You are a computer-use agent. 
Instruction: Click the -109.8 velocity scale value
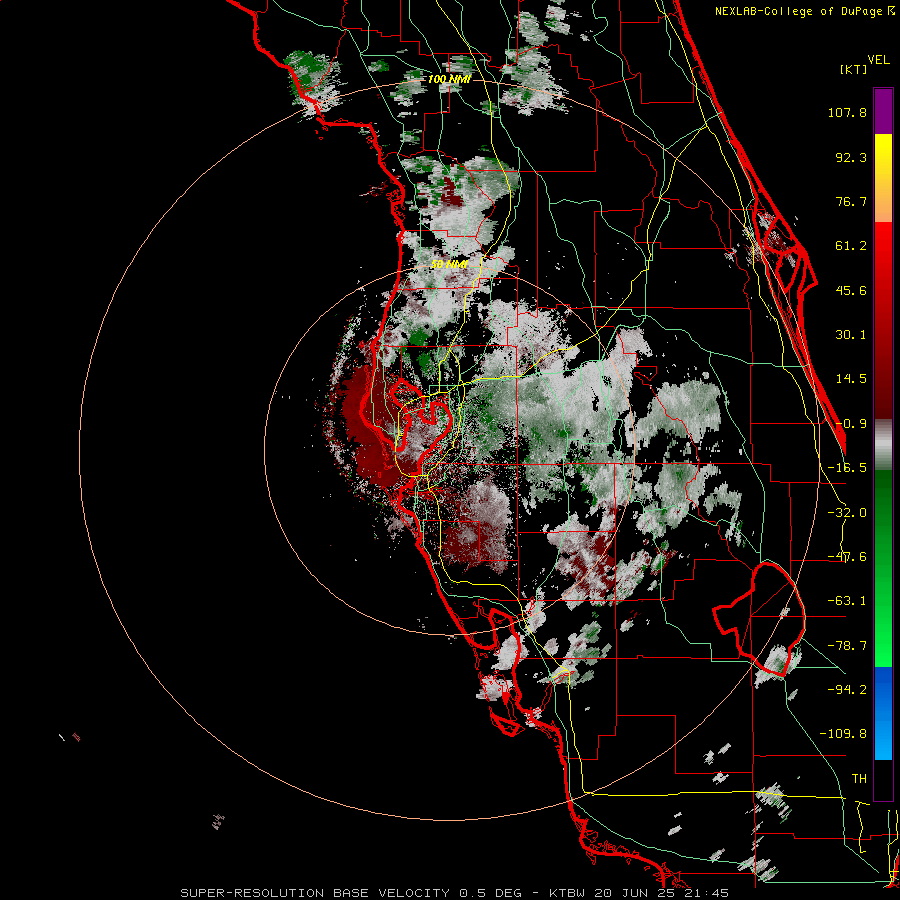(843, 734)
